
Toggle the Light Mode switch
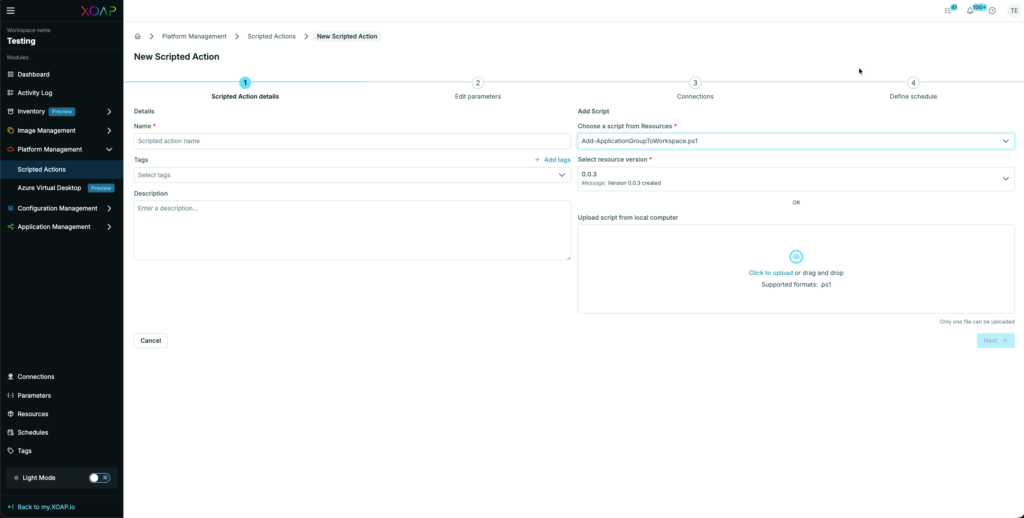click(99, 478)
